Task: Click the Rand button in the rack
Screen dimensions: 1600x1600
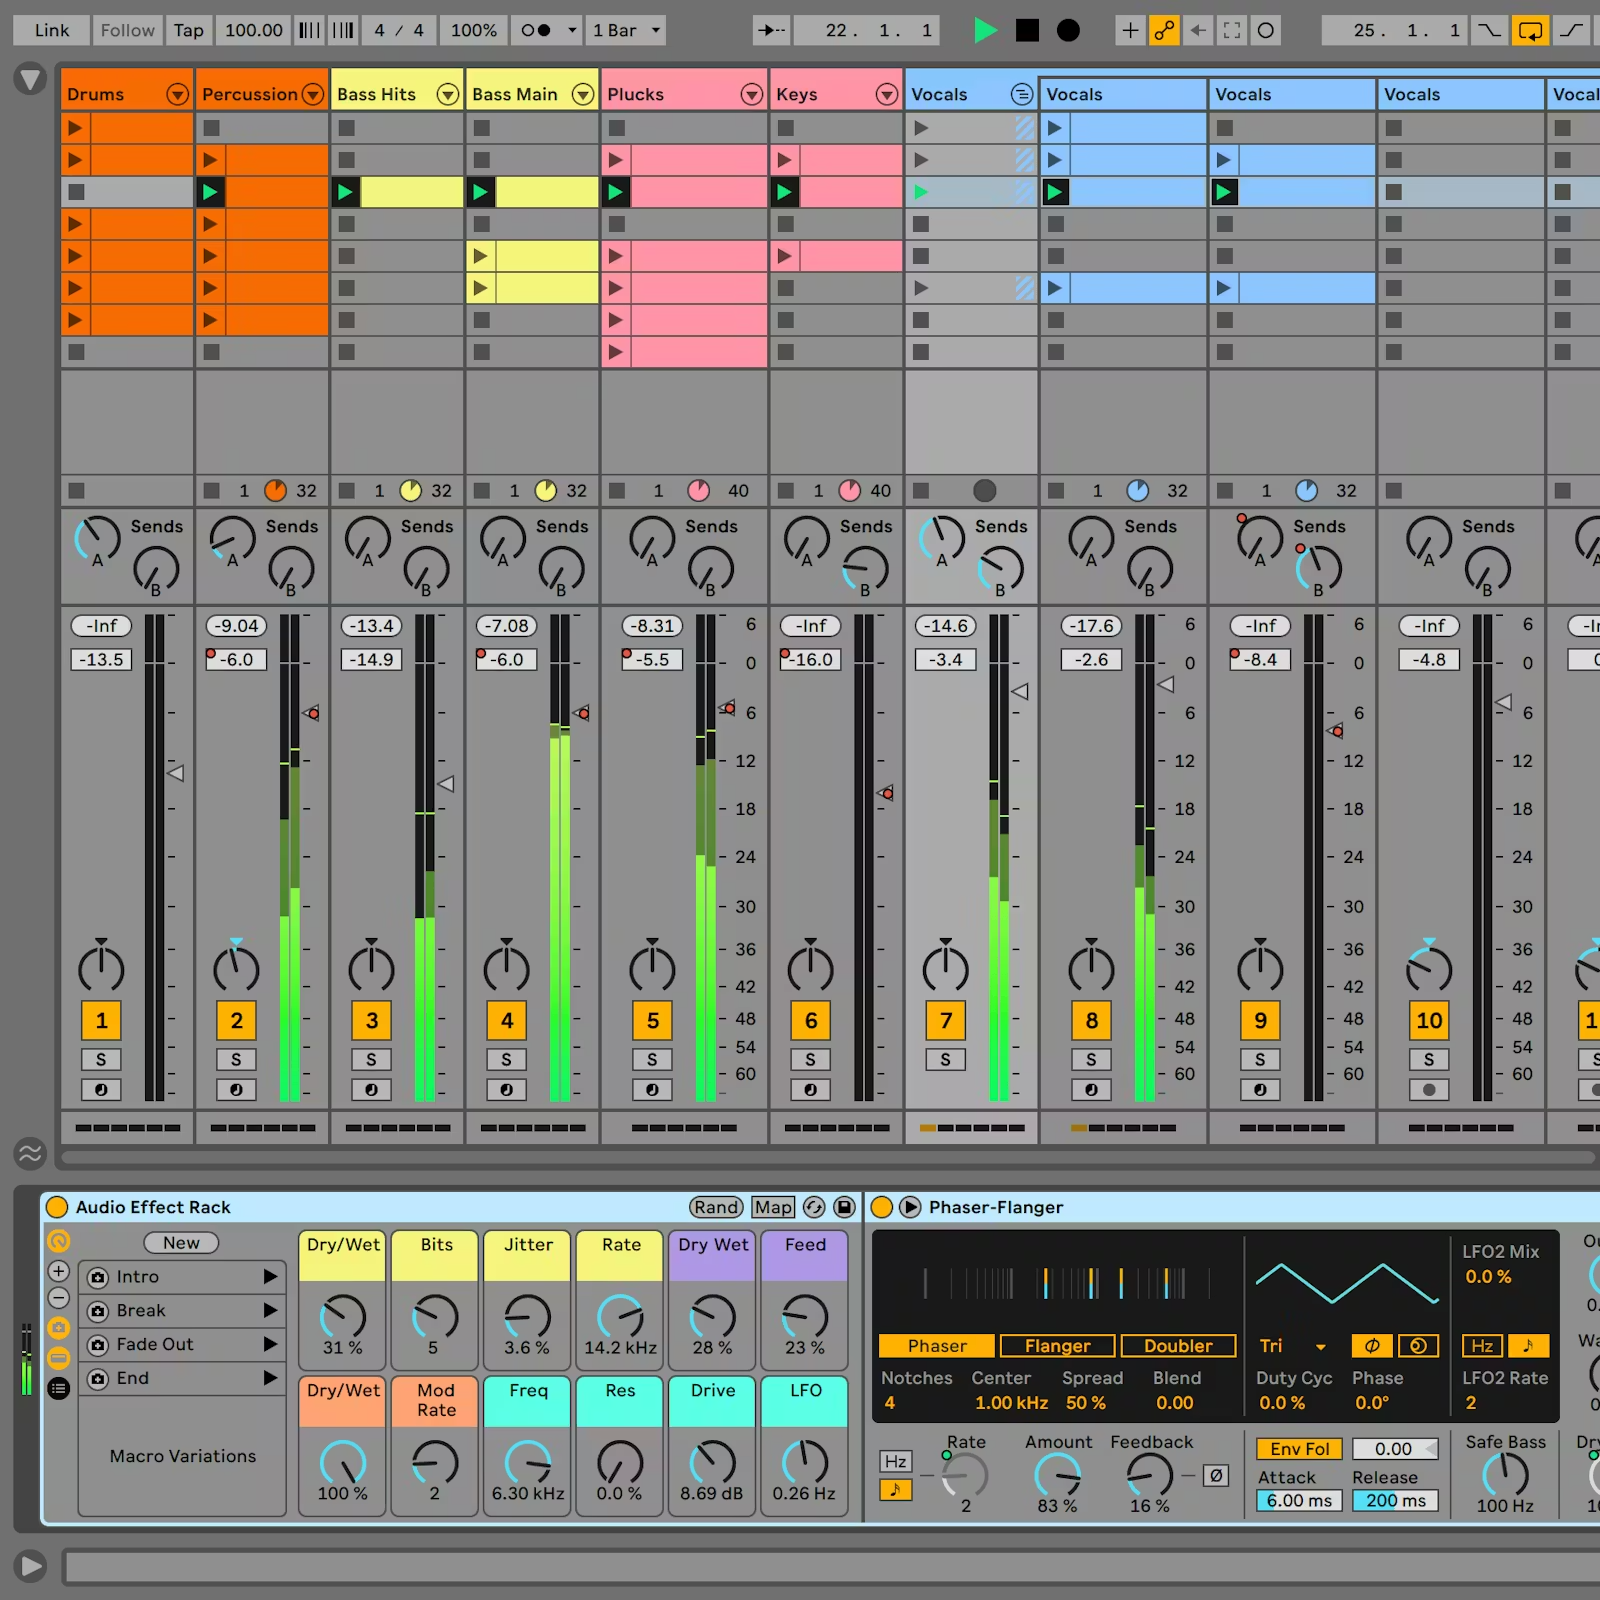Action: pos(716,1207)
